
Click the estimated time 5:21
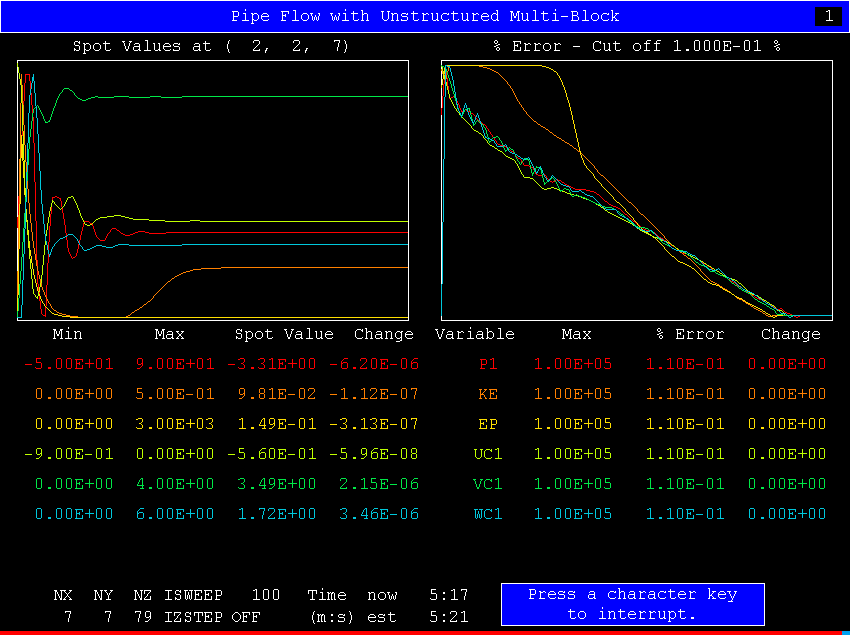click(448, 617)
